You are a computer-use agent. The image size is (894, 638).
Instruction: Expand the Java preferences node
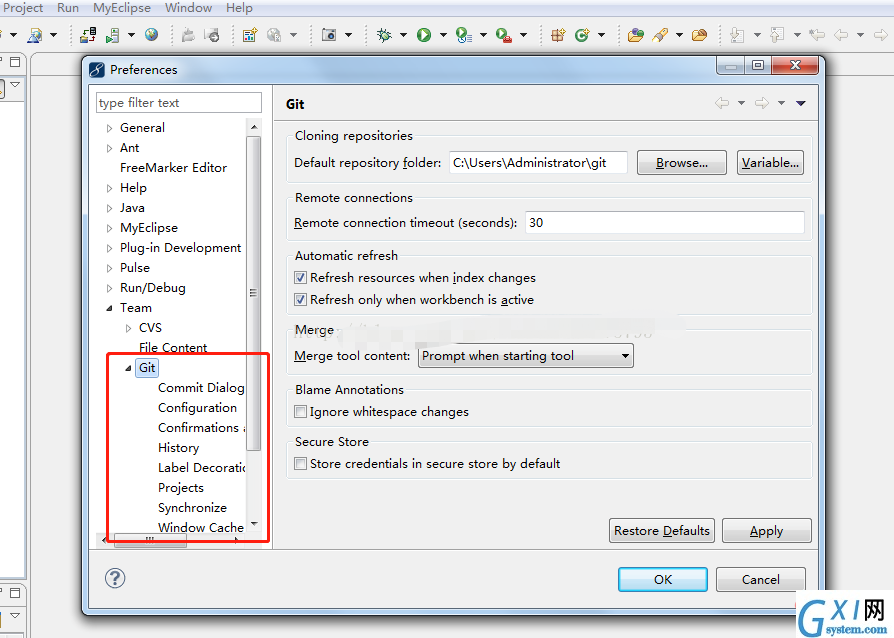tap(109, 208)
